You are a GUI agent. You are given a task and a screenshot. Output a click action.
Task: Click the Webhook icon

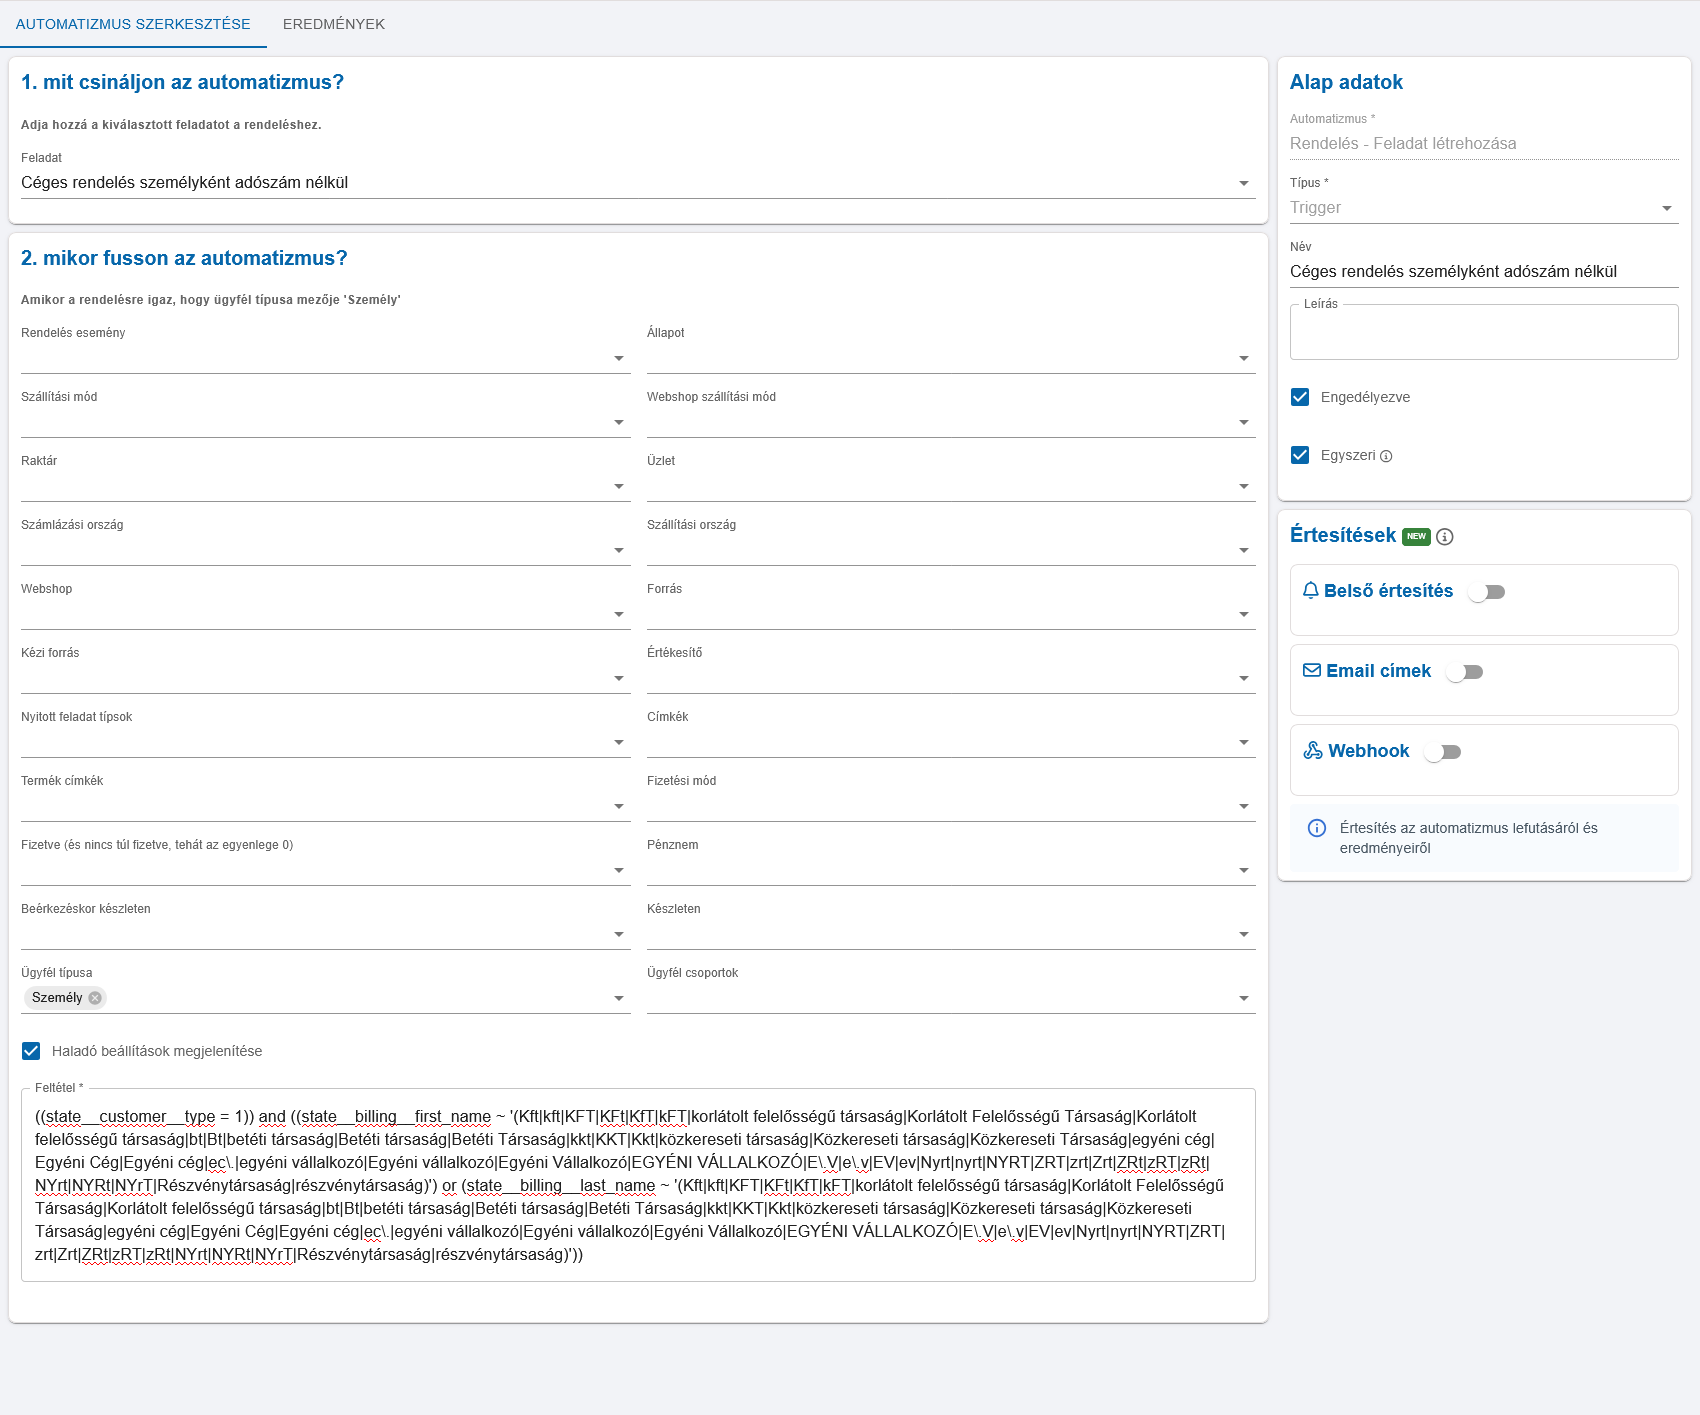click(x=1313, y=751)
